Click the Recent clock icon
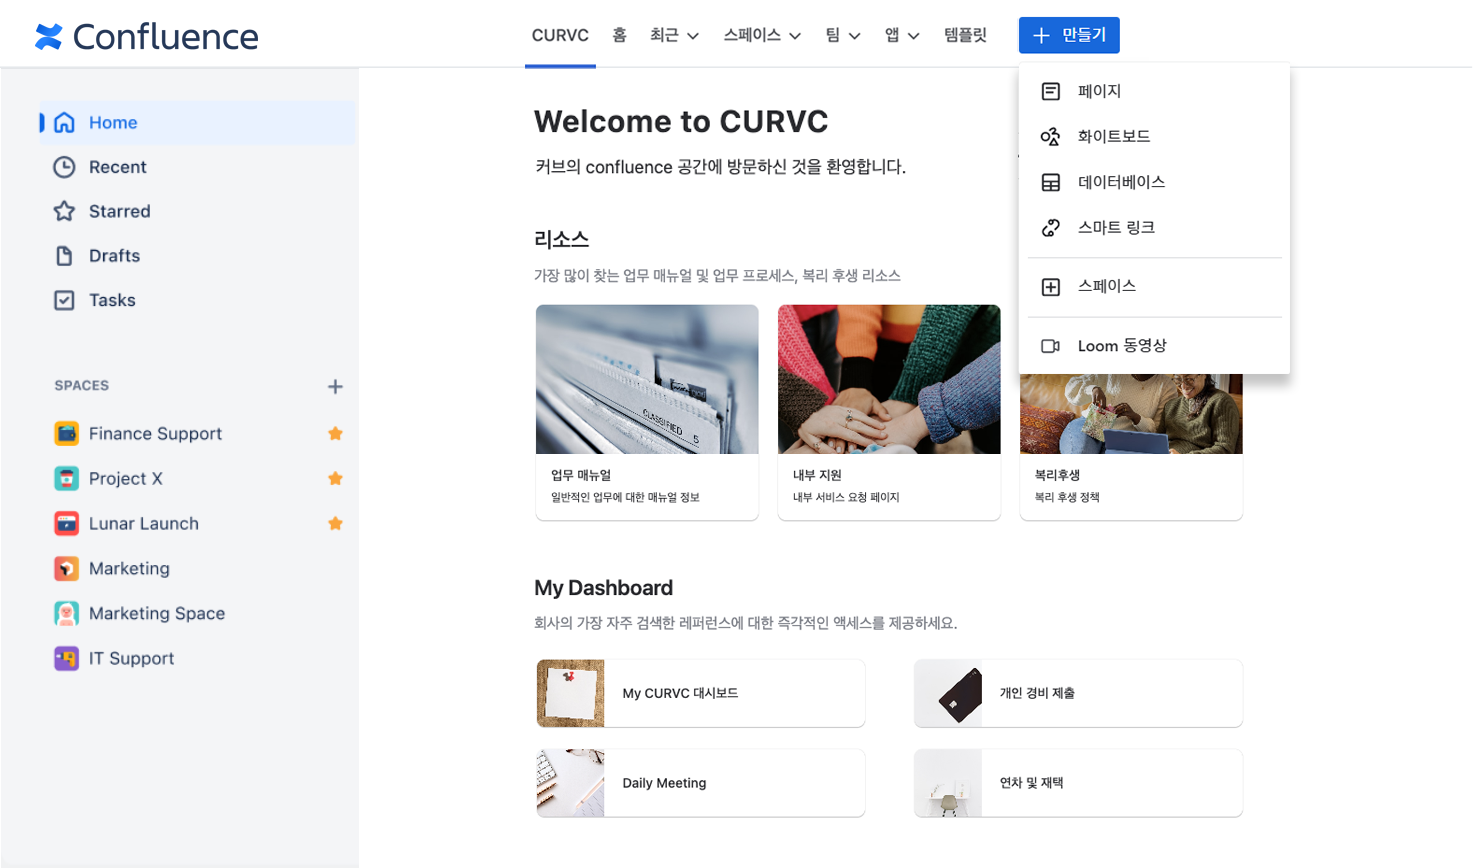This screenshot has height=868, width=1473. (64, 167)
